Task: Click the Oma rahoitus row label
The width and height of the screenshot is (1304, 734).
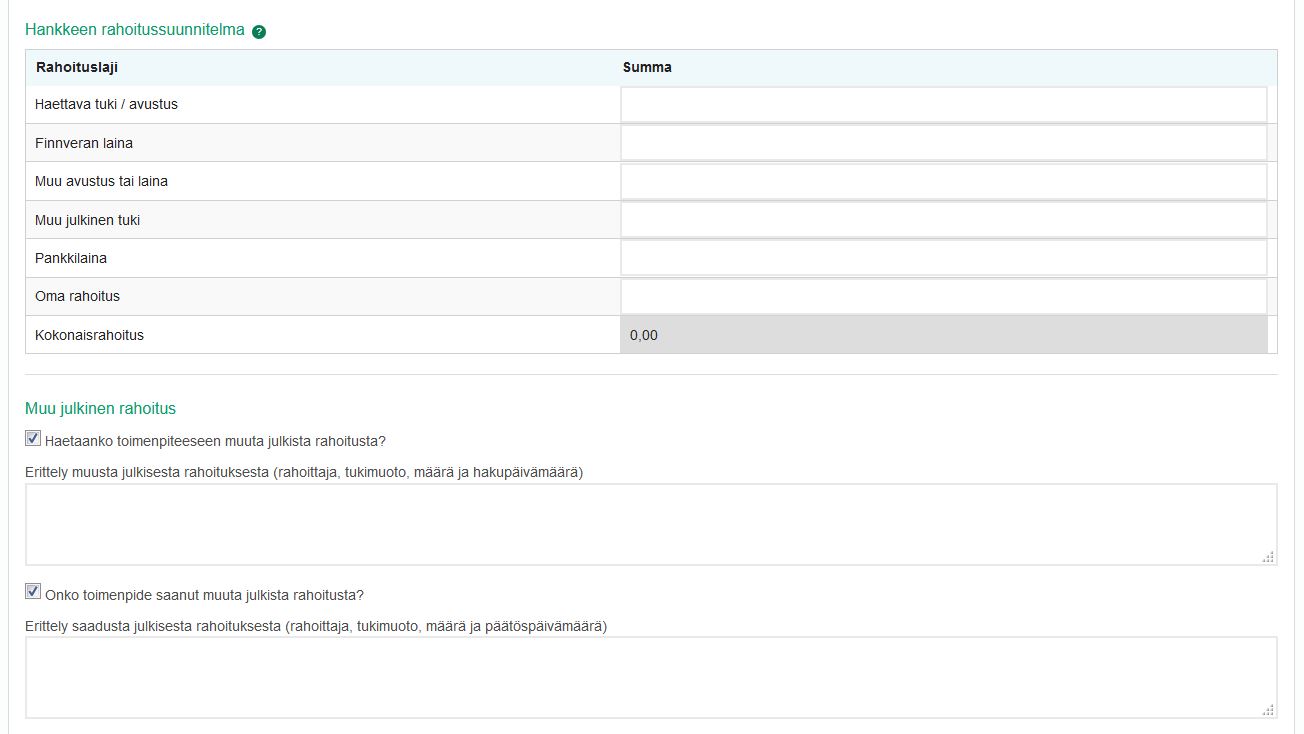Action: [77, 297]
